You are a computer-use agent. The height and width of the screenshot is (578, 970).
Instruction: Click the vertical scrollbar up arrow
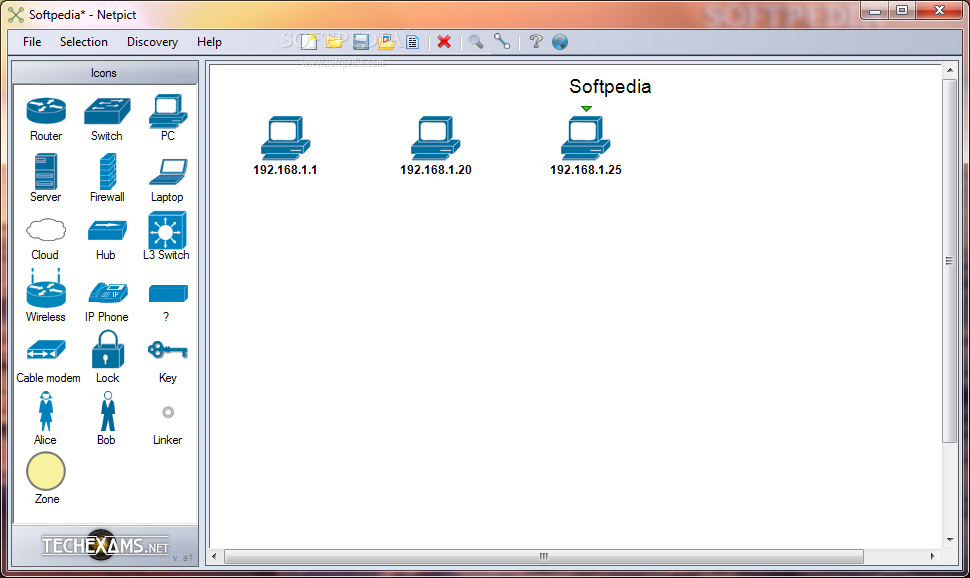coord(950,70)
